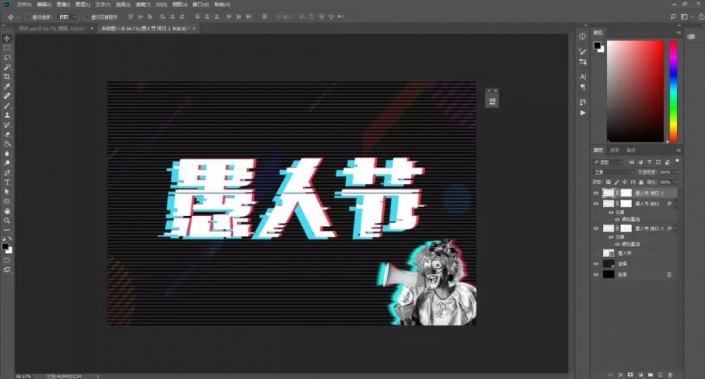
Task: Pick a color in the red color field
Action: [635, 91]
